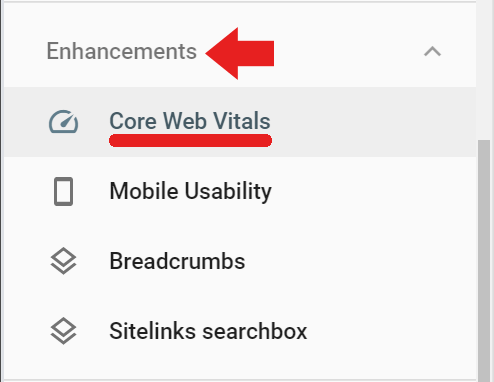The width and height of the screenshot is (494, 382).
Task: Collapse the Enhancements section with the chevron
Action: pos(432,52)
